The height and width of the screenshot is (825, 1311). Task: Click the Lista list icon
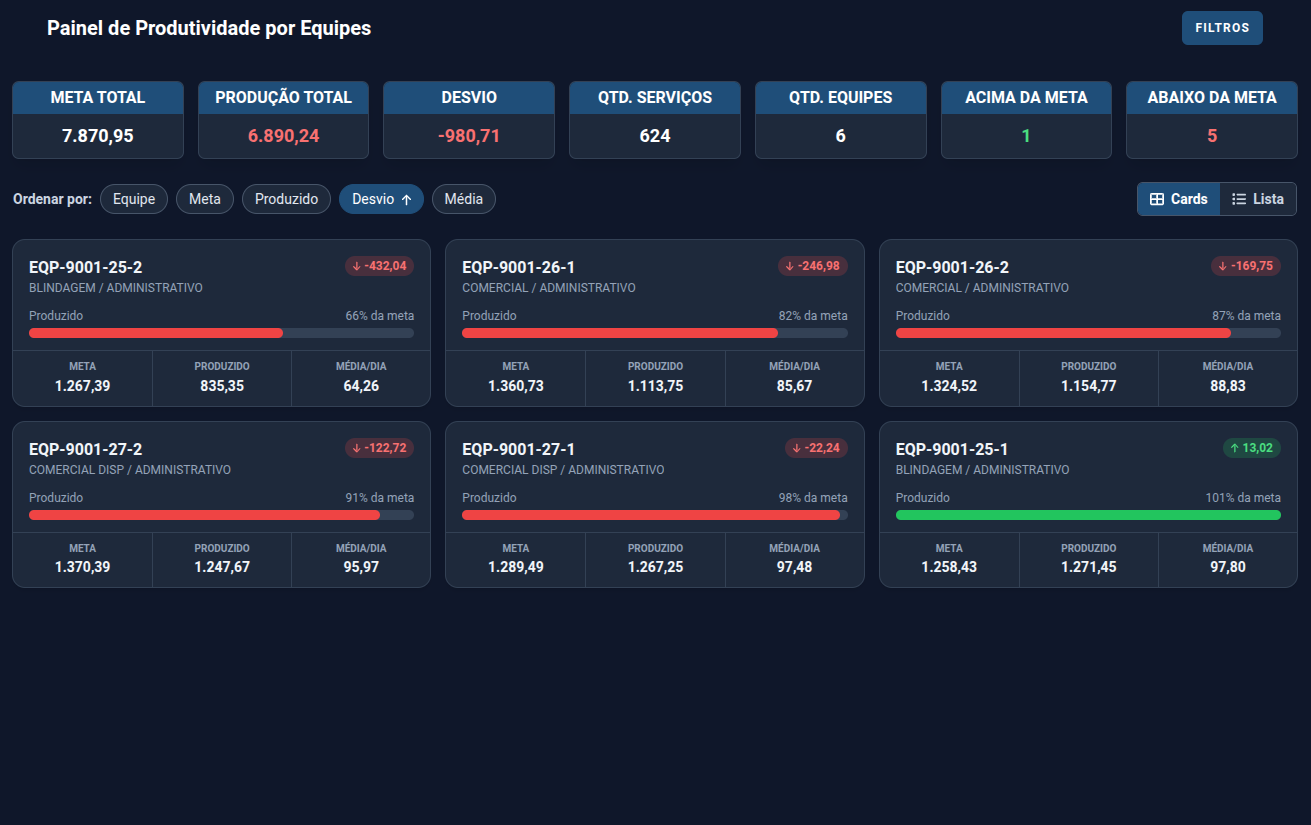(1239, 199)
